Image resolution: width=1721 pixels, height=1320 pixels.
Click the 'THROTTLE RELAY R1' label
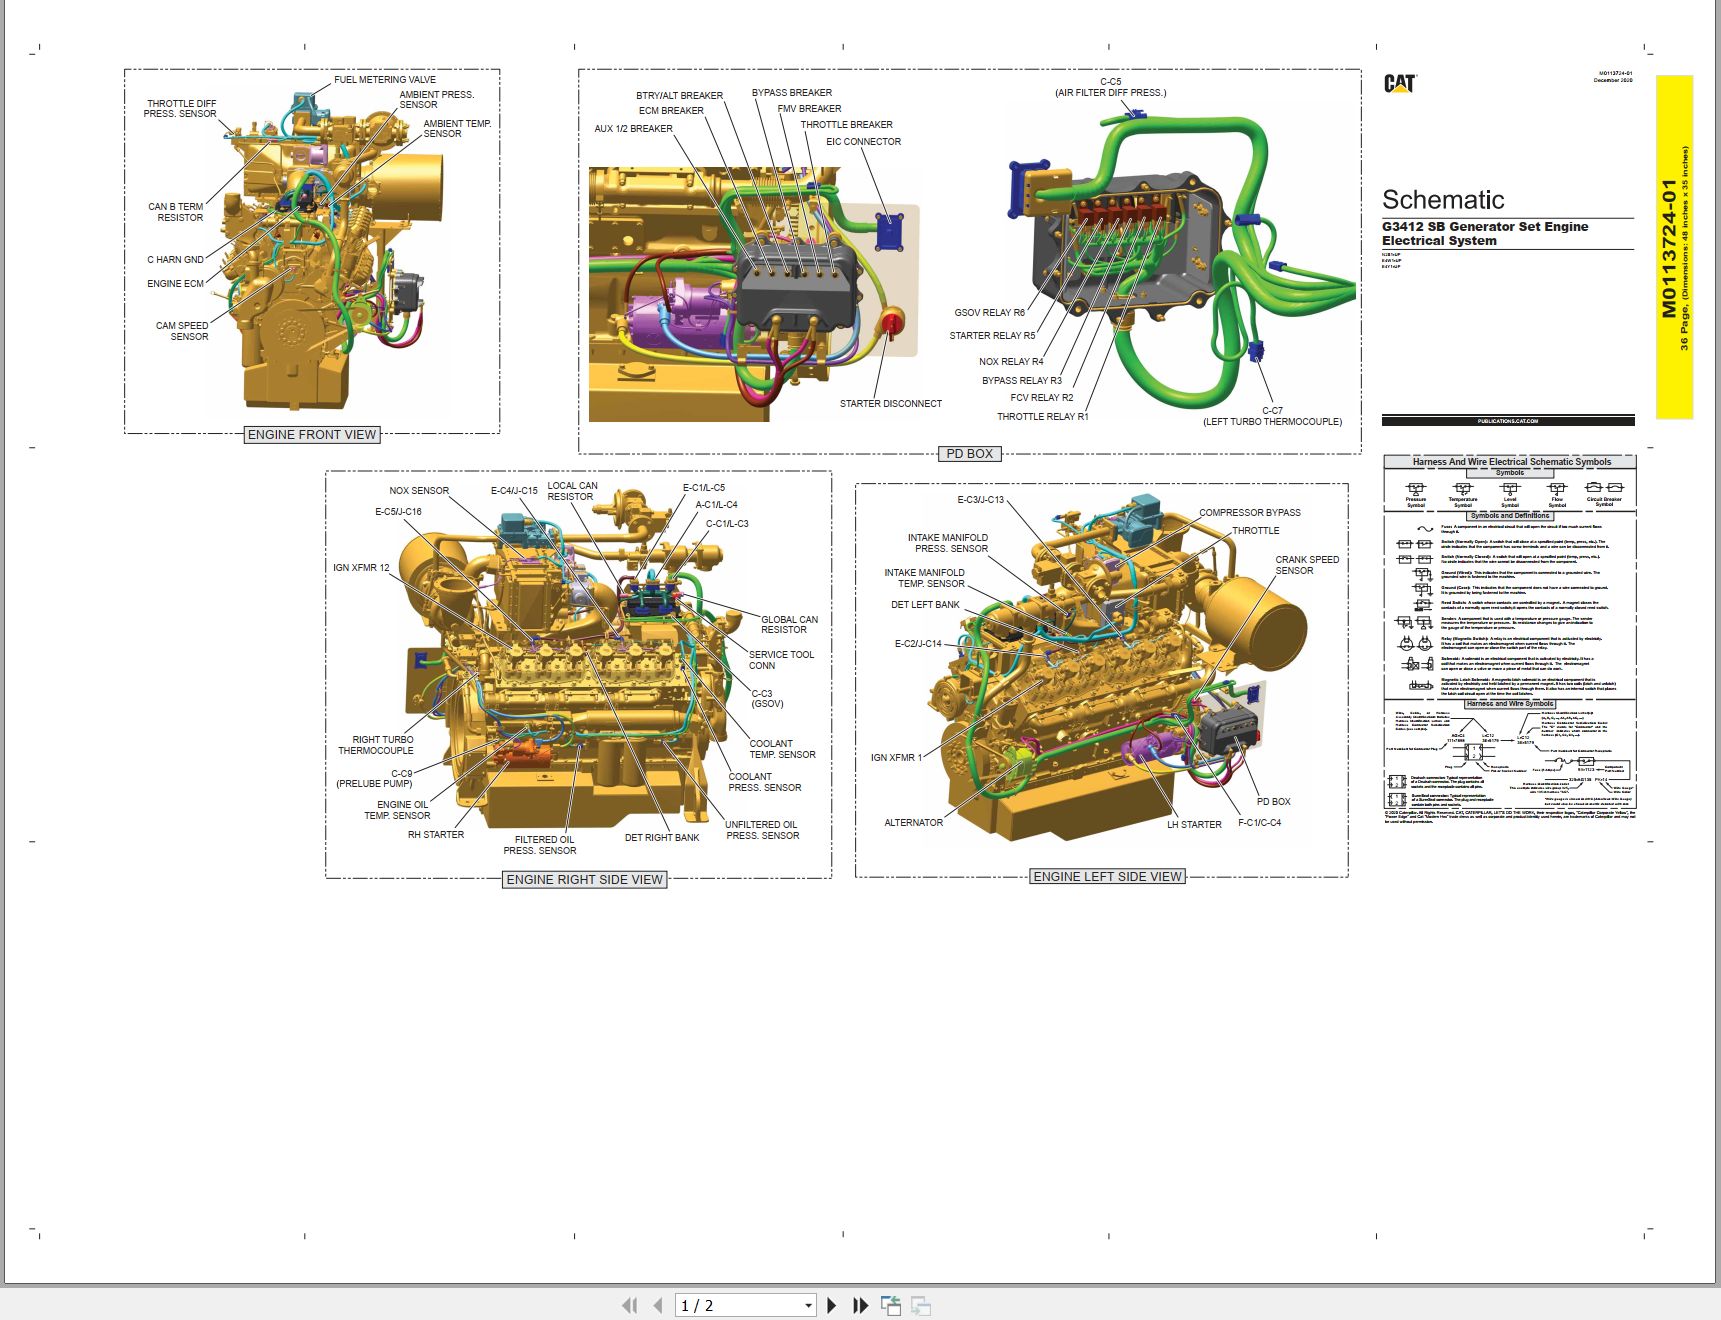[x=1043, y=417]
